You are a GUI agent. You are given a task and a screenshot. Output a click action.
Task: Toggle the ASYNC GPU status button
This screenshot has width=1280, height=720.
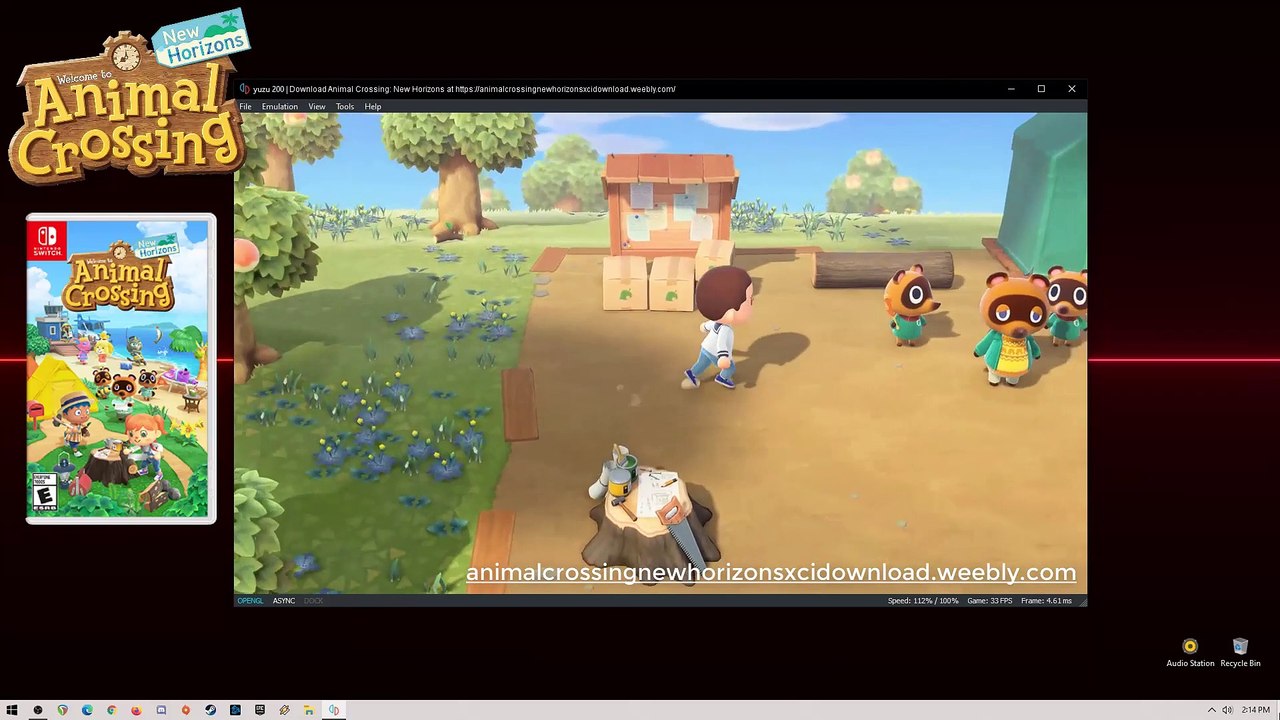(284, 601)
